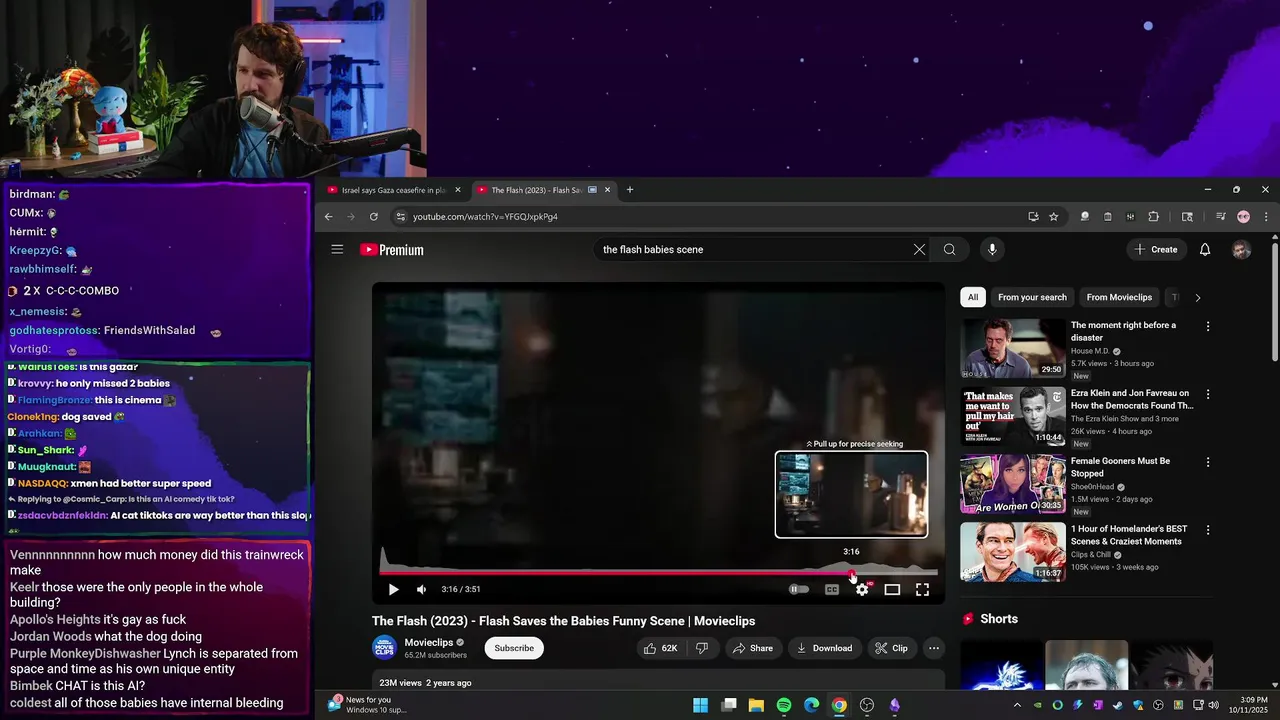The width and height of the screenshot is (1280, 720).
Task: Open Windows Start menu
Action: click(x=701, y=705)
